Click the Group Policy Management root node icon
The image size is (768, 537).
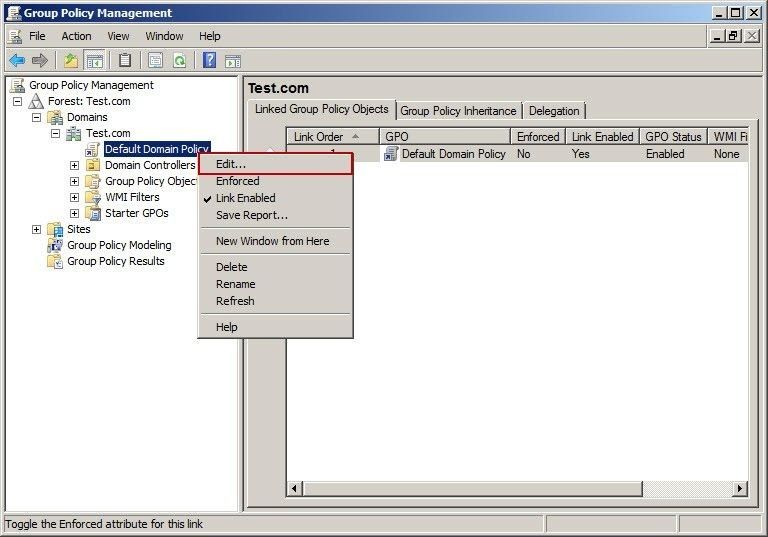18,85
